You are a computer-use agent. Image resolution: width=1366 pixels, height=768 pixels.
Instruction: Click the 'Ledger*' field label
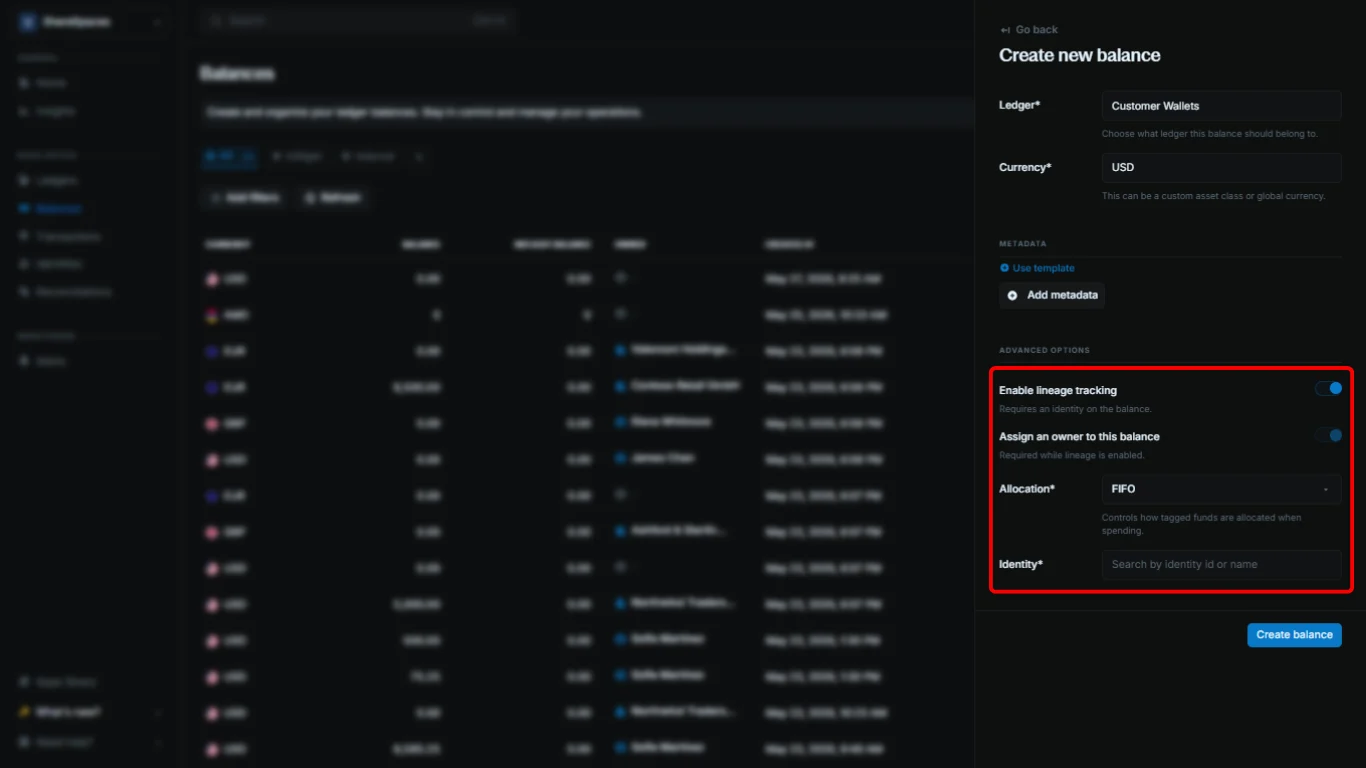click(1020, 105)
